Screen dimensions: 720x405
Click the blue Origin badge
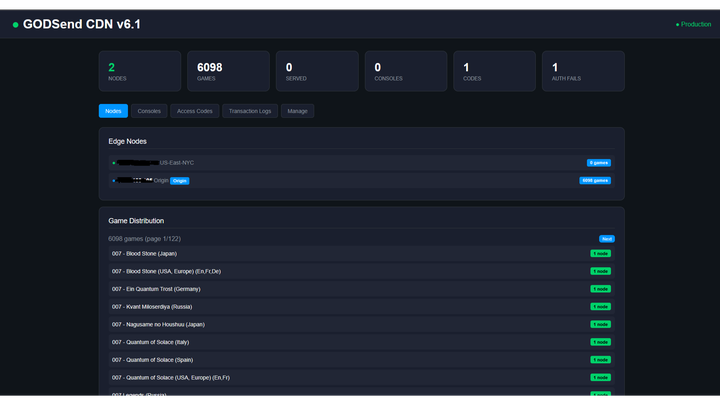point(179,181)
